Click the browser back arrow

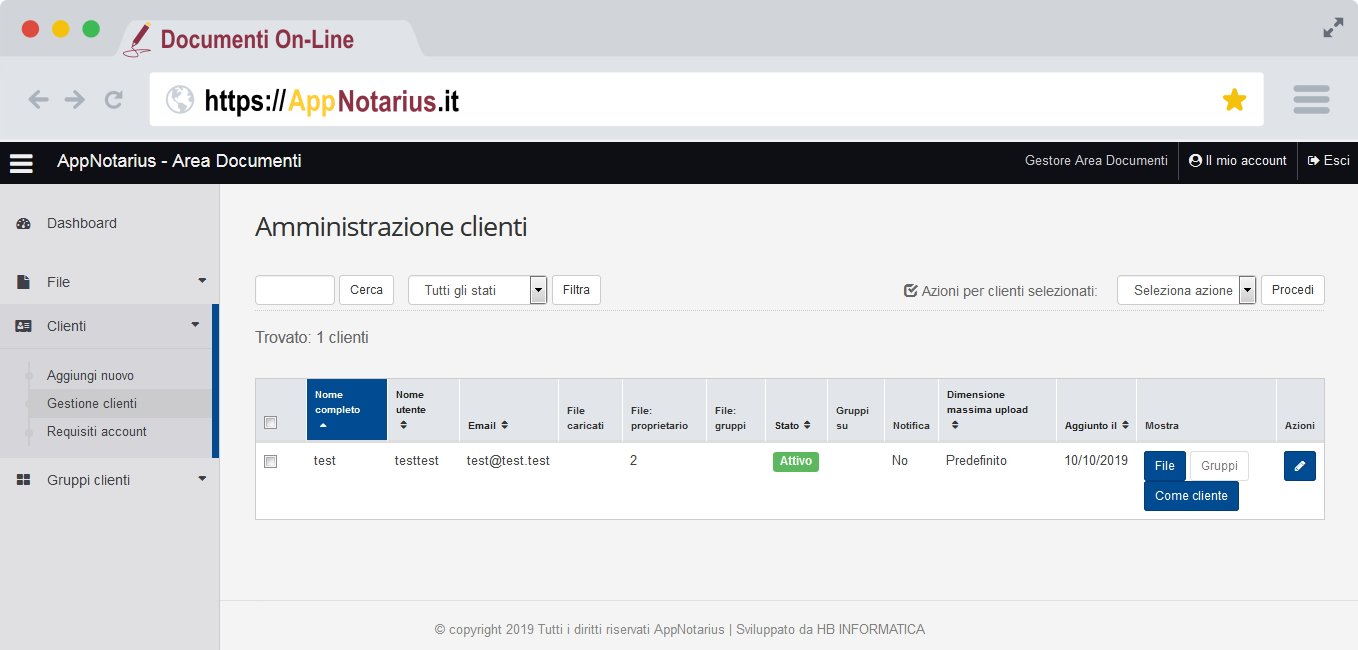(38, 99)
